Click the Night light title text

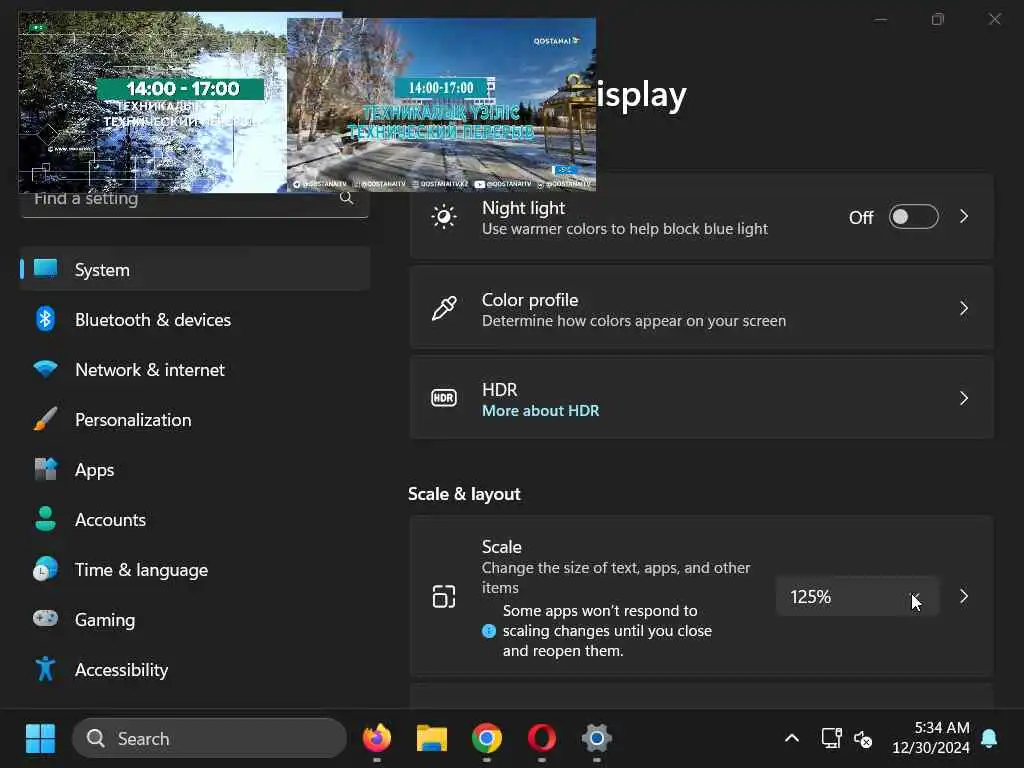tap(523, 208)
